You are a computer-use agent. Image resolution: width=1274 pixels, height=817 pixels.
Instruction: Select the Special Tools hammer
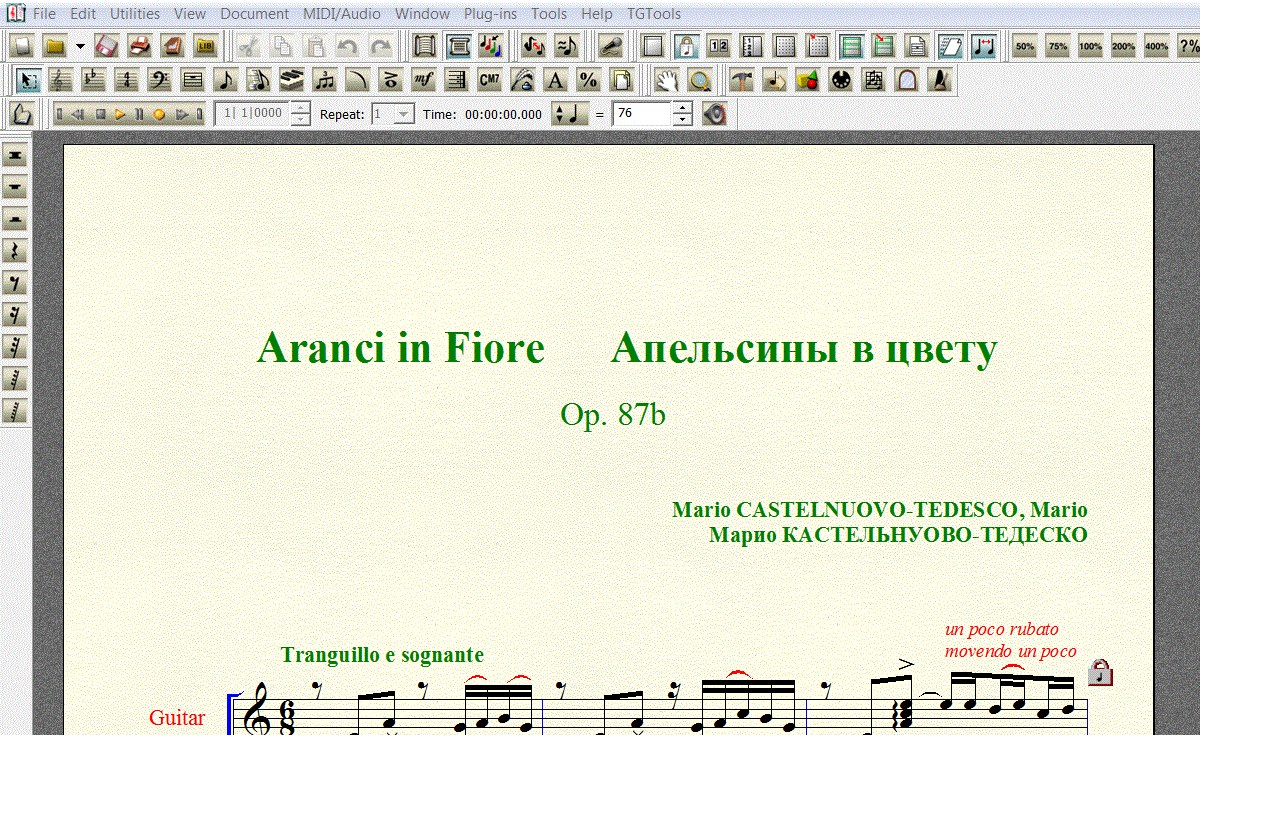click(x=741, y=80)
